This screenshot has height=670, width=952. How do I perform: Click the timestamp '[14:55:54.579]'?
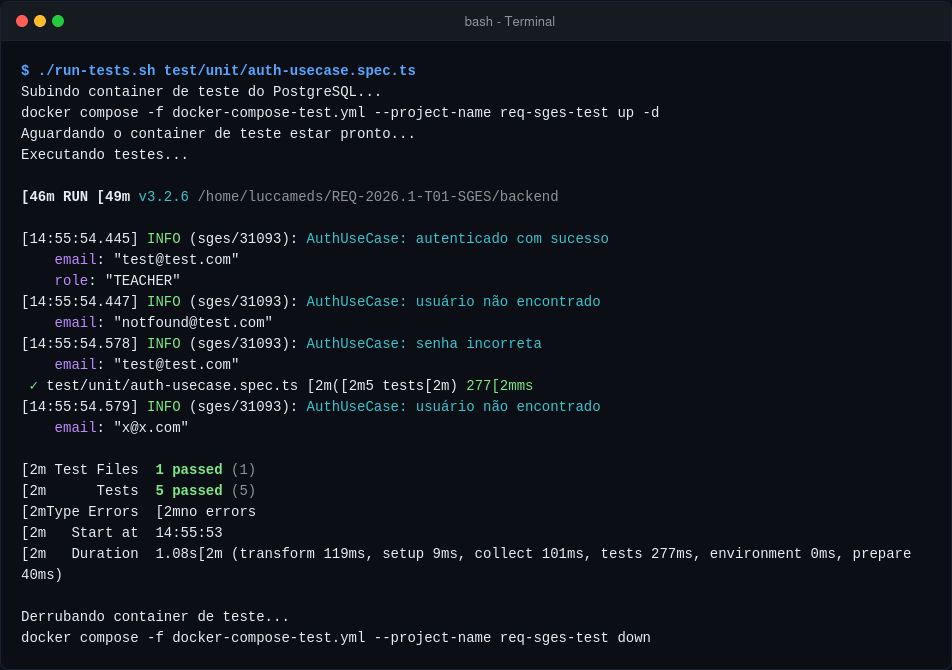(x=80, y=407)
